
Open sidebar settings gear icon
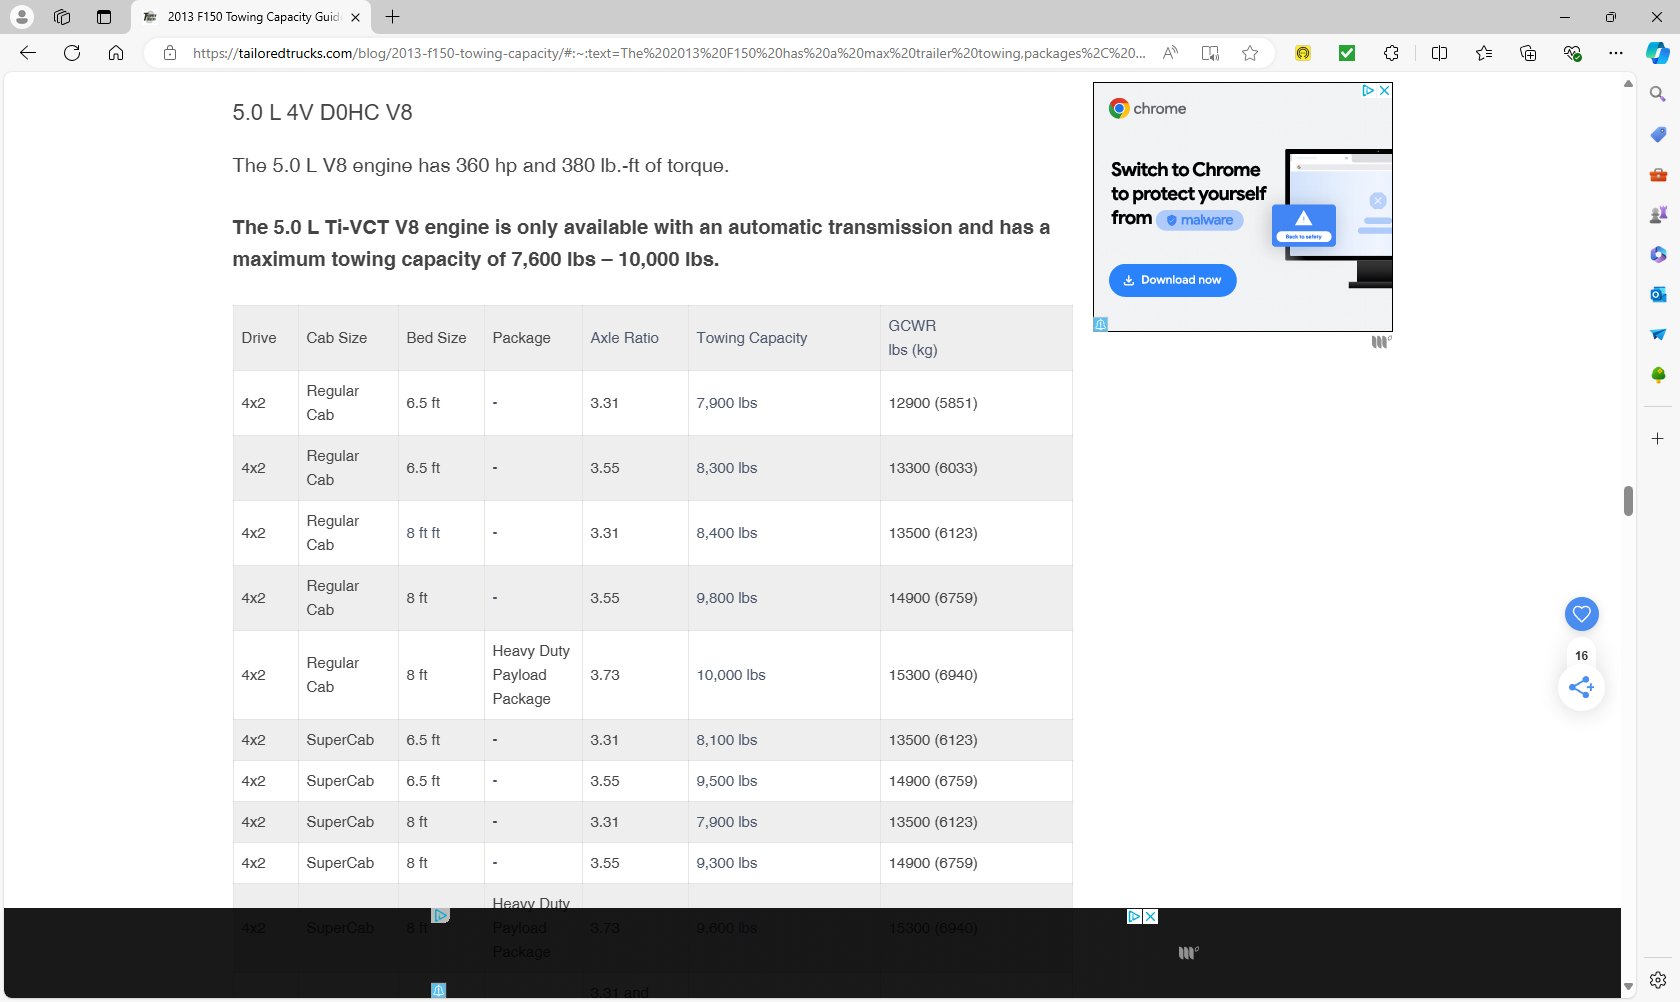coord(1658,979)
